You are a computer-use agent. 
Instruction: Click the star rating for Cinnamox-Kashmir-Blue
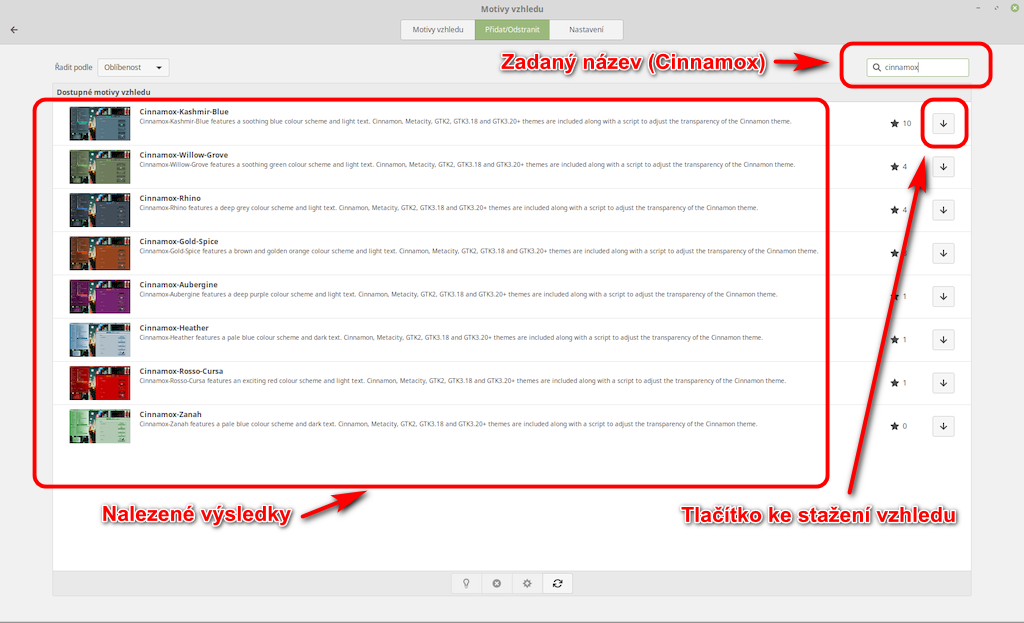tap(901, 123)
